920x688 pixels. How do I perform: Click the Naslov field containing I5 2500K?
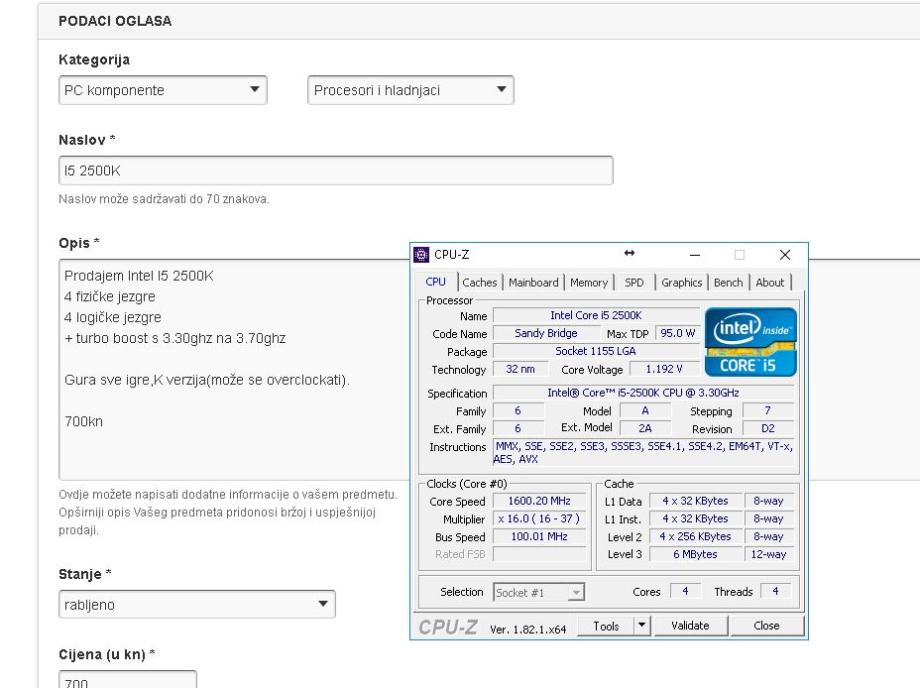[x=335, y=171]
